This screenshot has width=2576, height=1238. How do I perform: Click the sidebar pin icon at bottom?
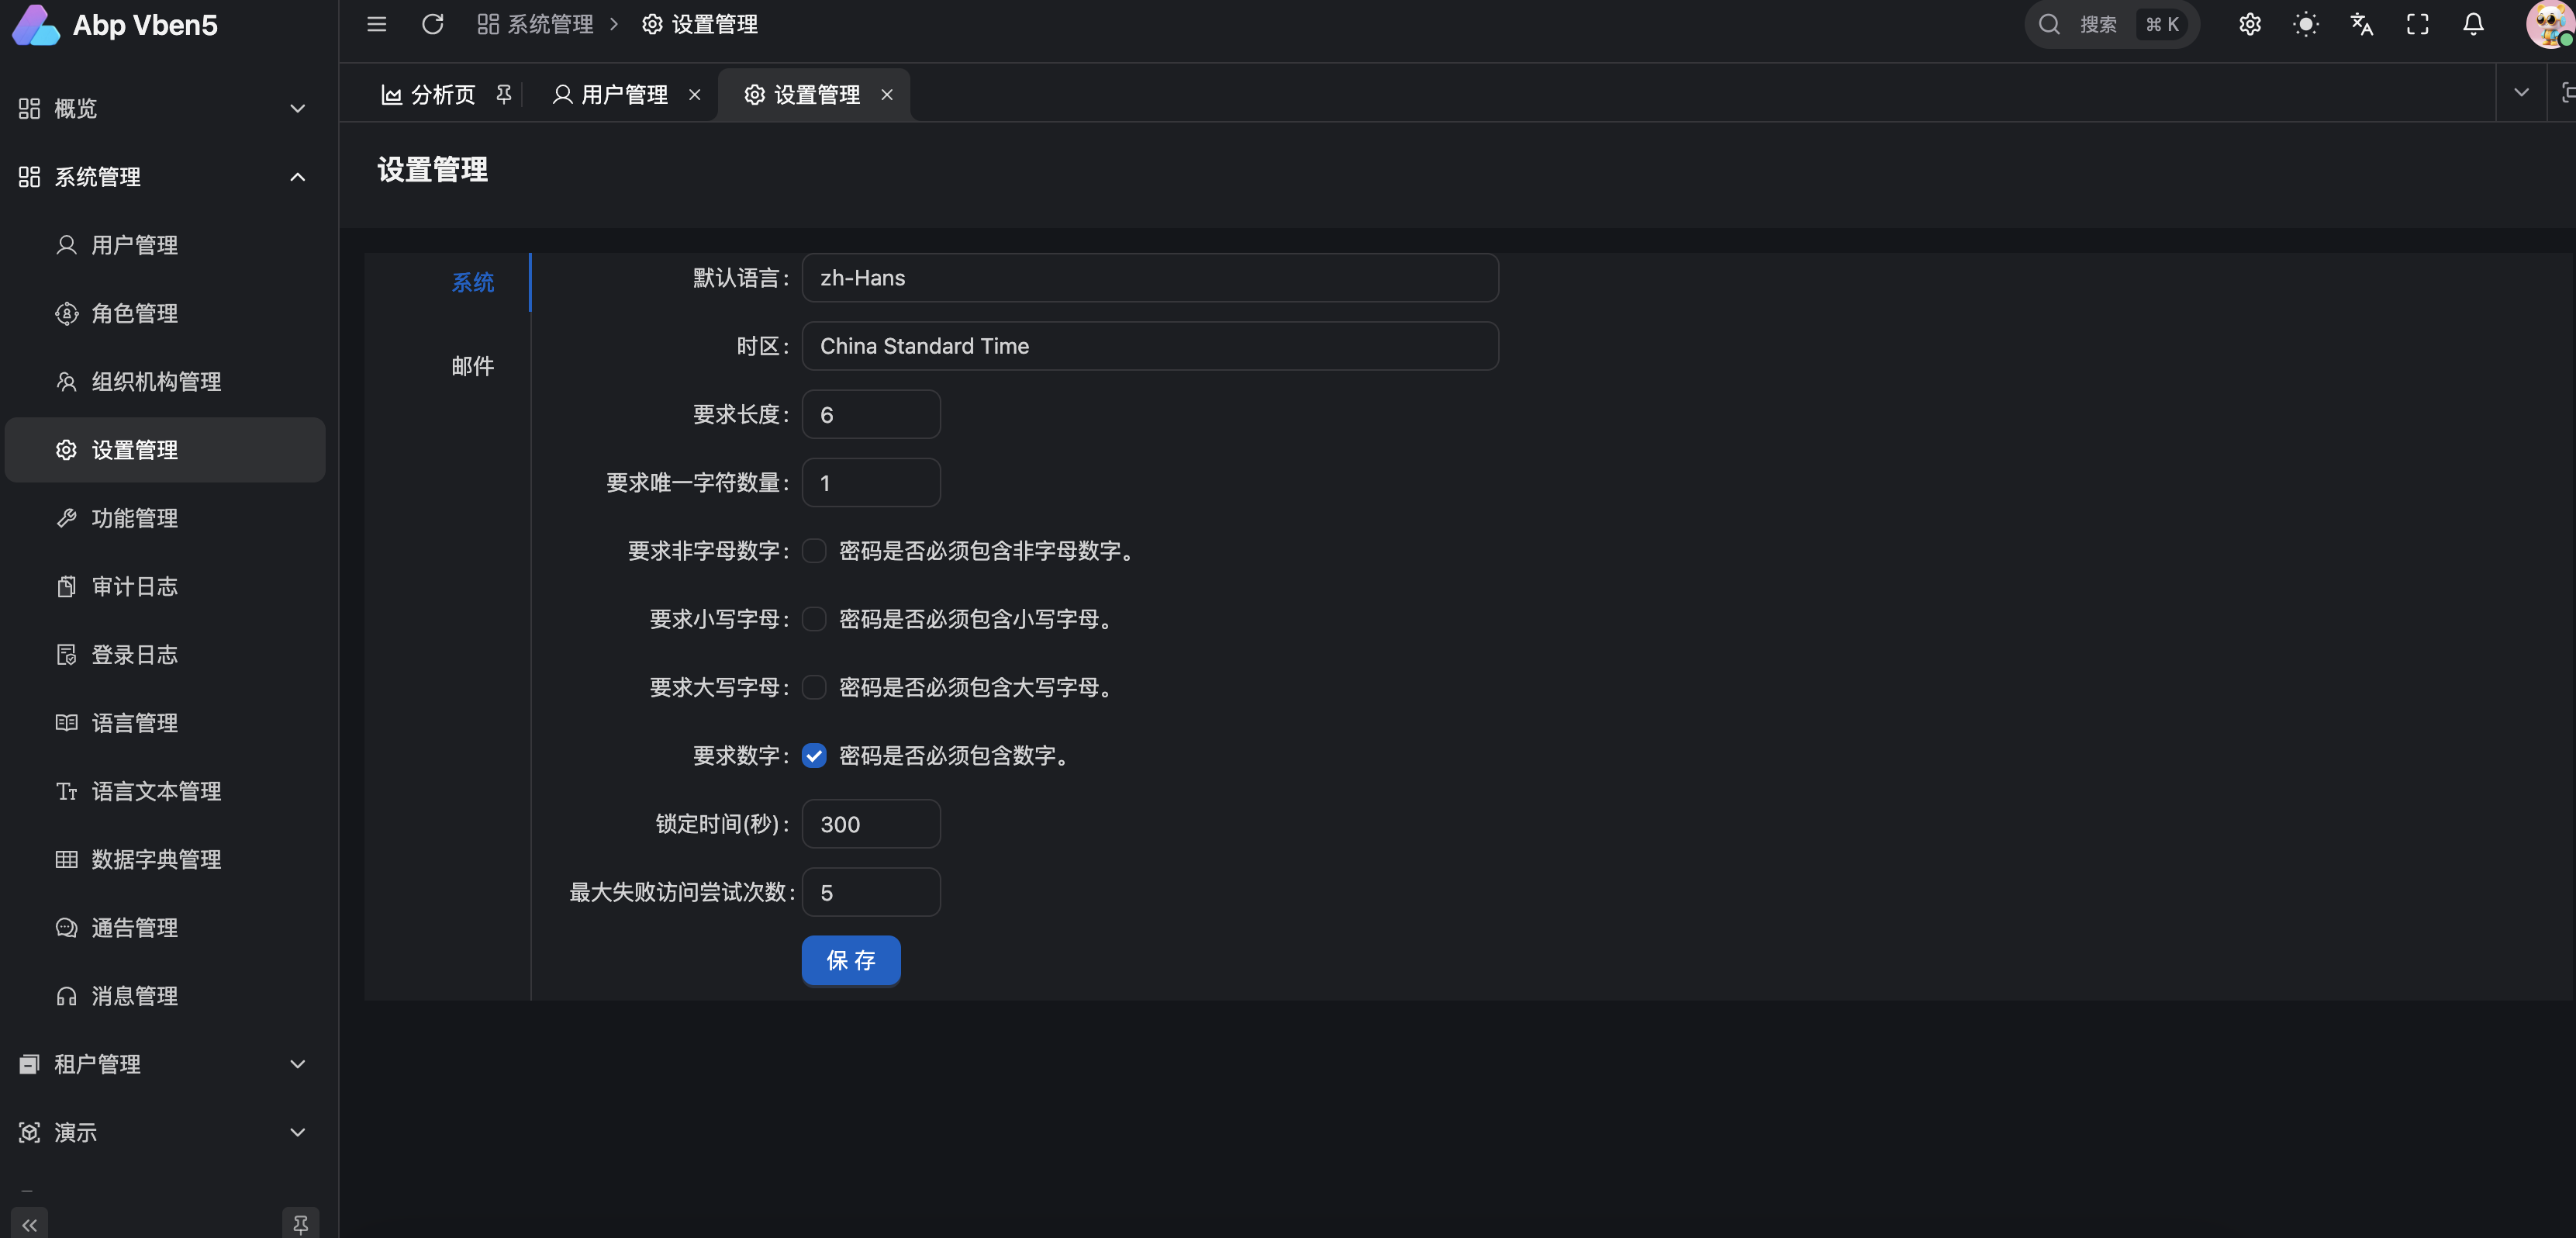point(300,1224)
